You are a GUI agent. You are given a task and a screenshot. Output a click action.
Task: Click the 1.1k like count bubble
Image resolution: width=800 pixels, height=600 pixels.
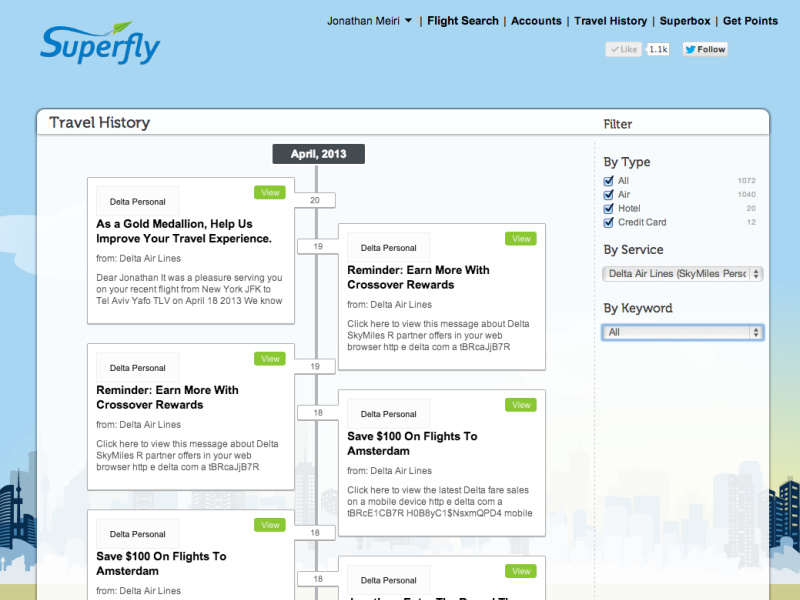[658, 49]
